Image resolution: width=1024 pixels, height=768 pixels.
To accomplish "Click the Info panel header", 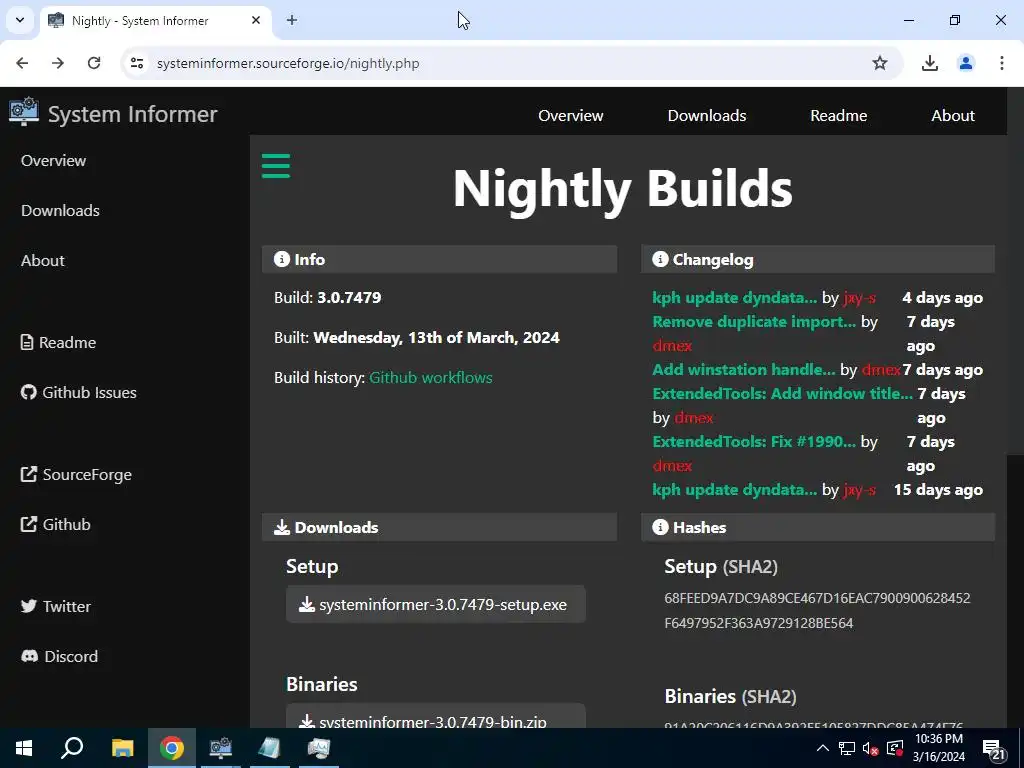I will click(439, 259).
